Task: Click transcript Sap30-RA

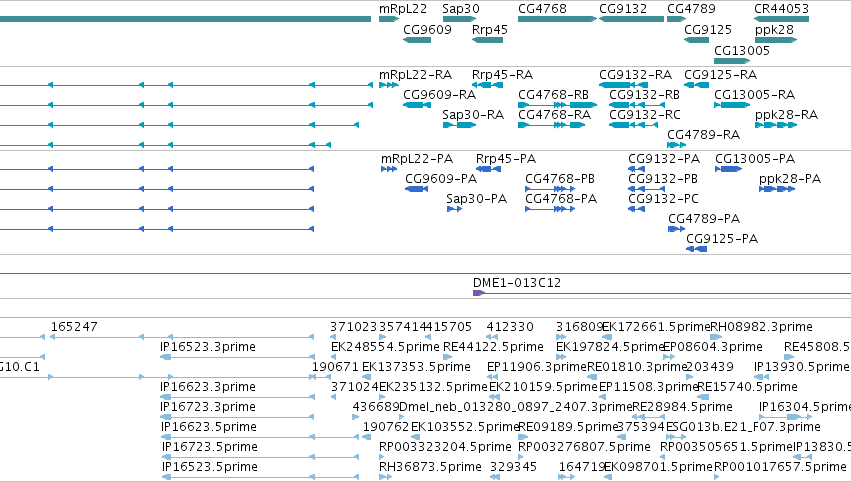Action: (x=473, y=115)
